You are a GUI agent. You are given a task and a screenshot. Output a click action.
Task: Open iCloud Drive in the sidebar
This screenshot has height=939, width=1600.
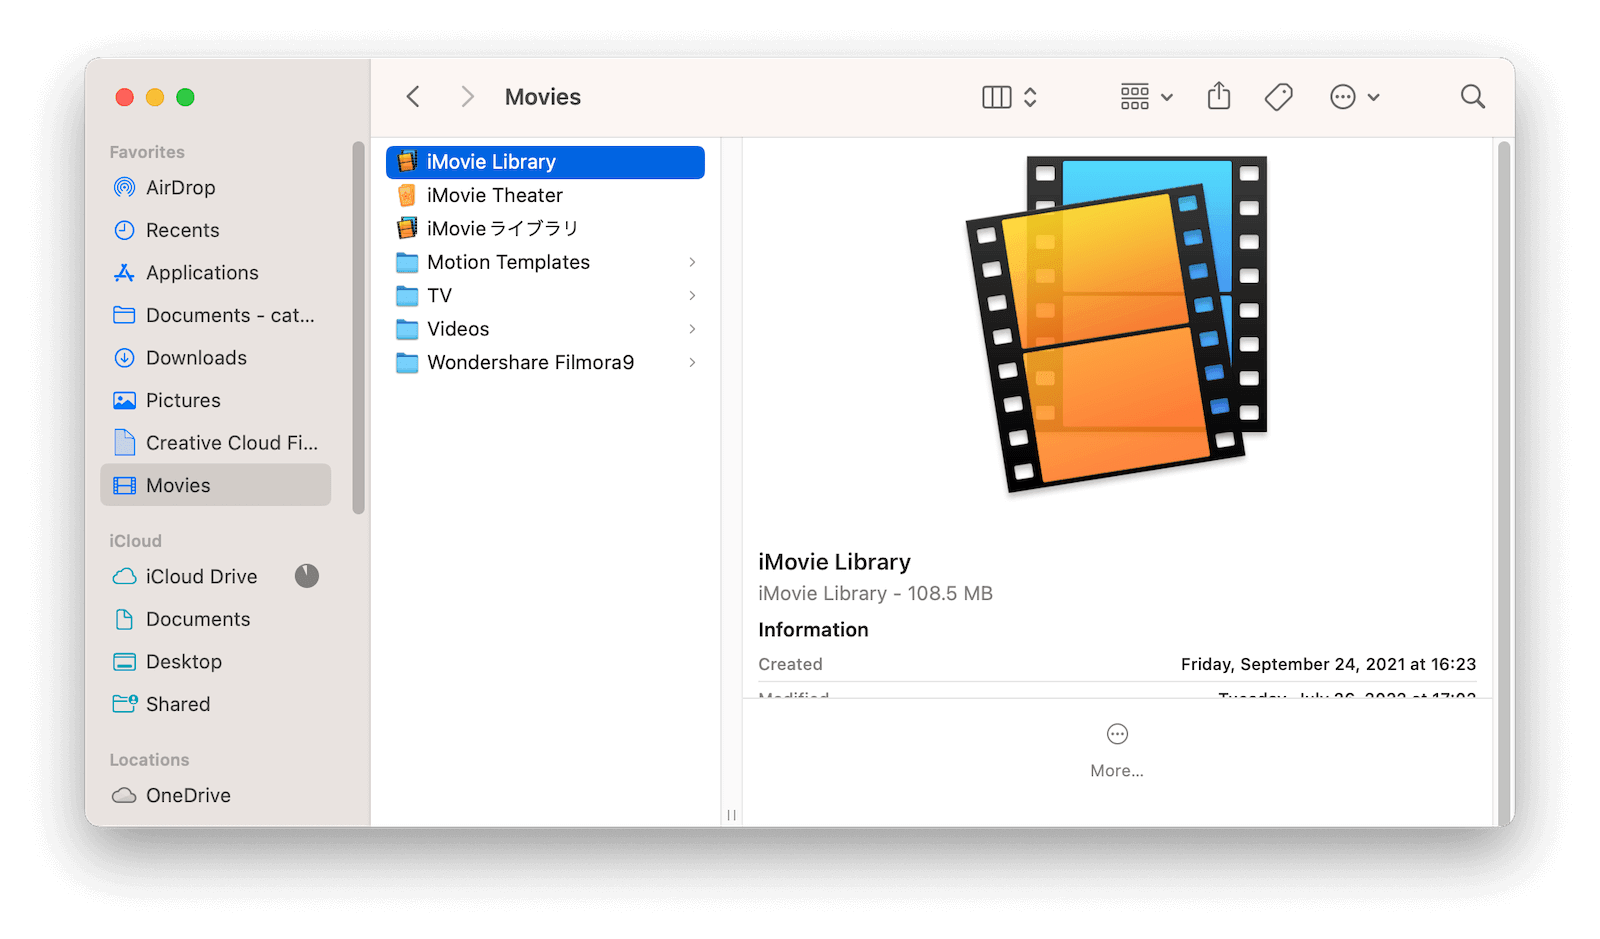pyautogui.click(x=215, y=577)
